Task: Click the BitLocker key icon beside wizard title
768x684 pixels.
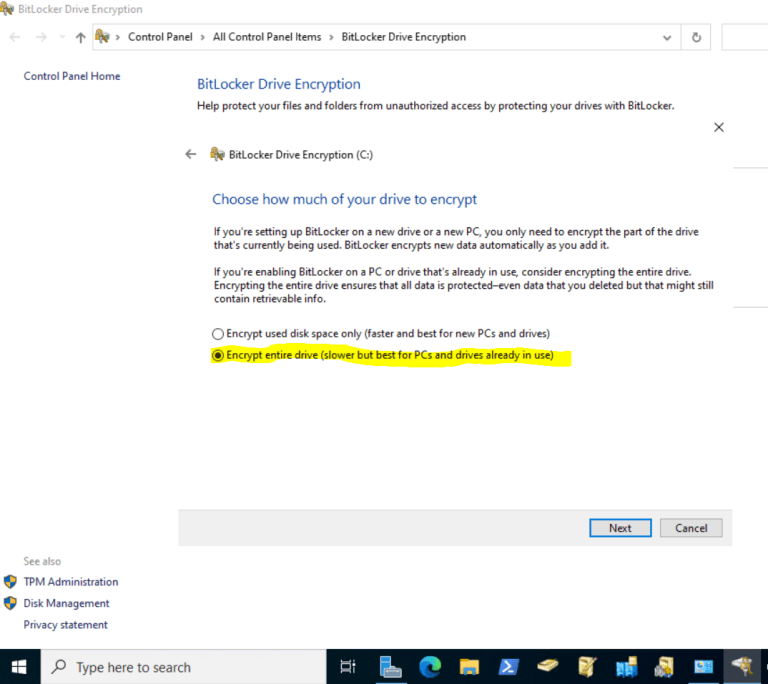Action: [217, 154]
